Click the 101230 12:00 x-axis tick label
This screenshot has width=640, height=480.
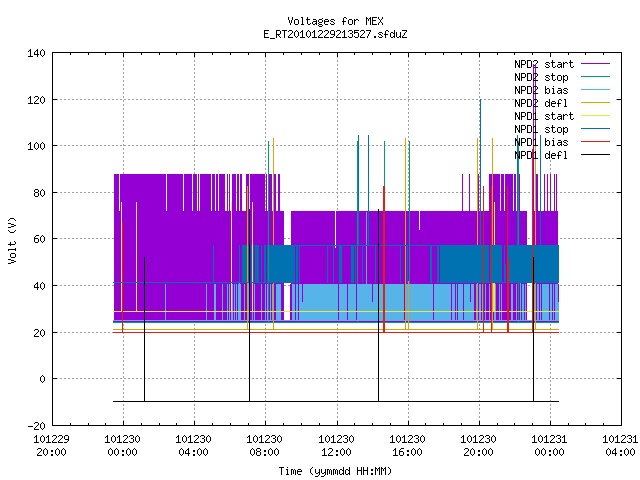point(336,446)
